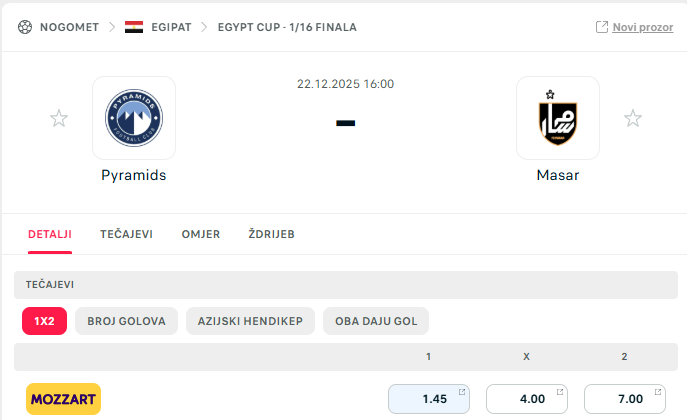Switch to the TEČAJEVI tab
The image size is (687, 420).
click(x=126, y=234)
